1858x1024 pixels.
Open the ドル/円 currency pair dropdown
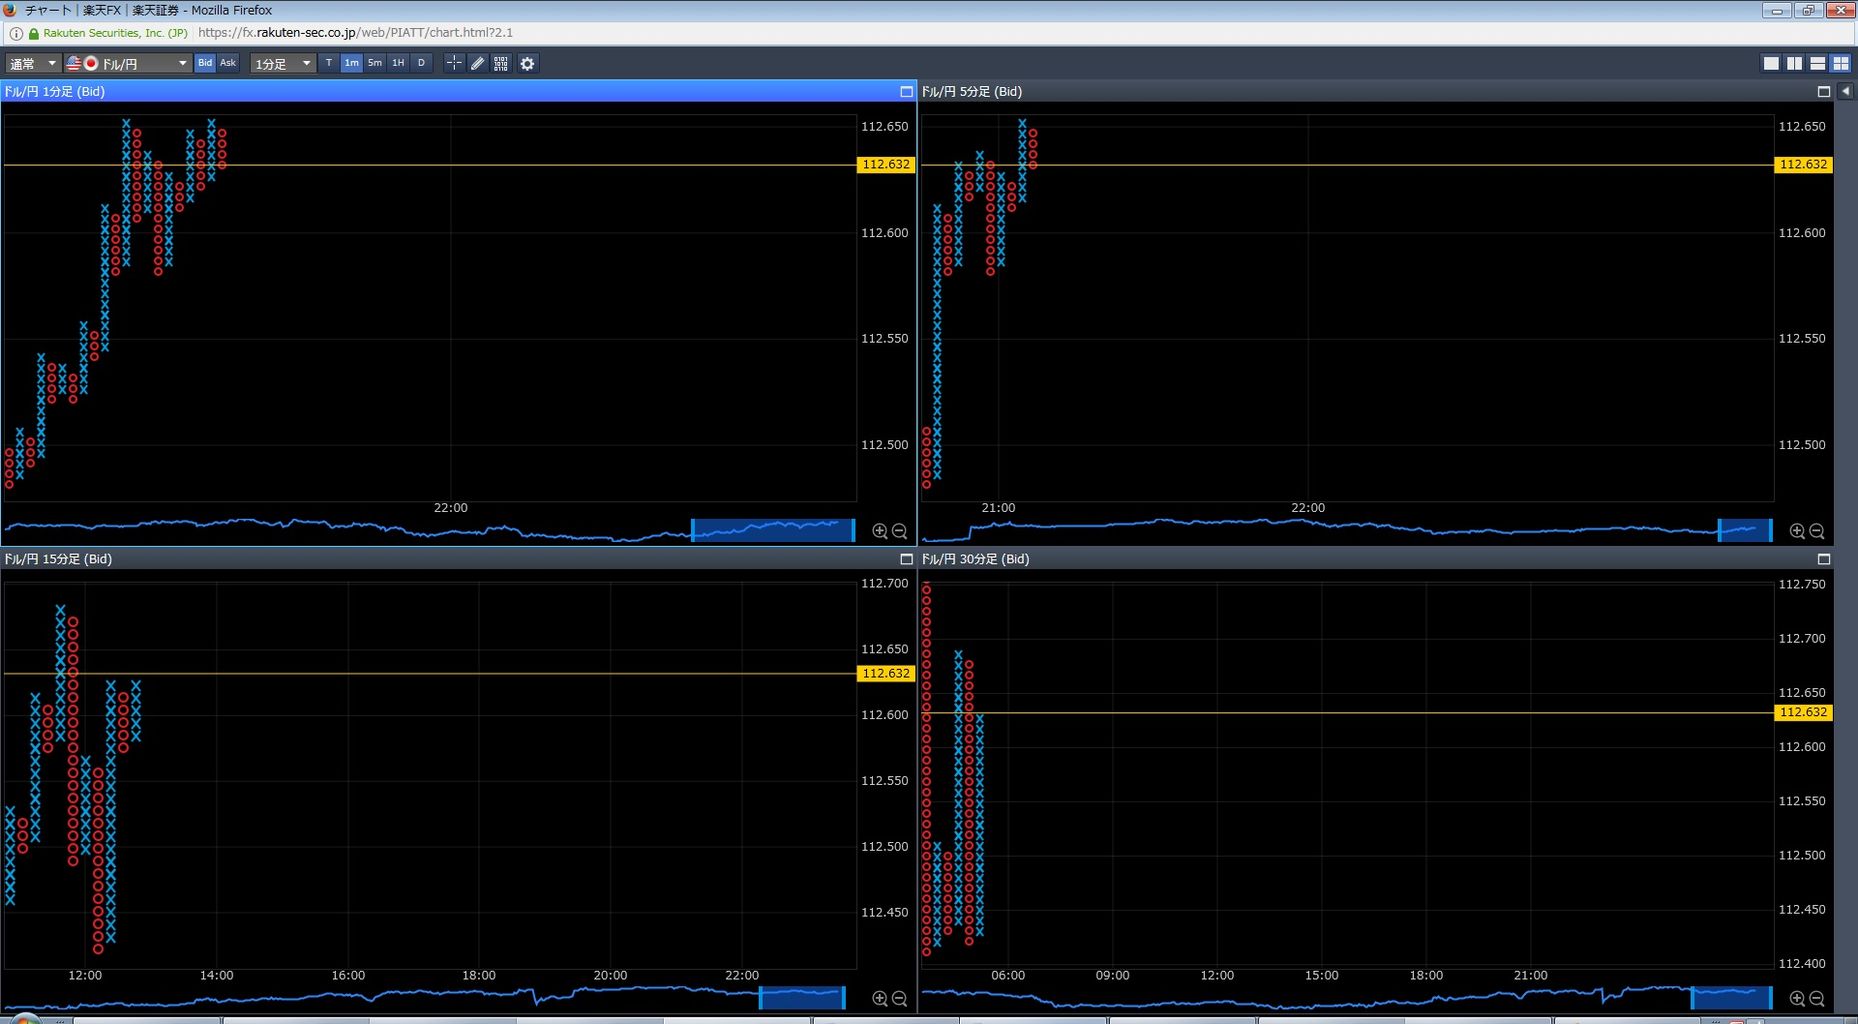[127, 63]
